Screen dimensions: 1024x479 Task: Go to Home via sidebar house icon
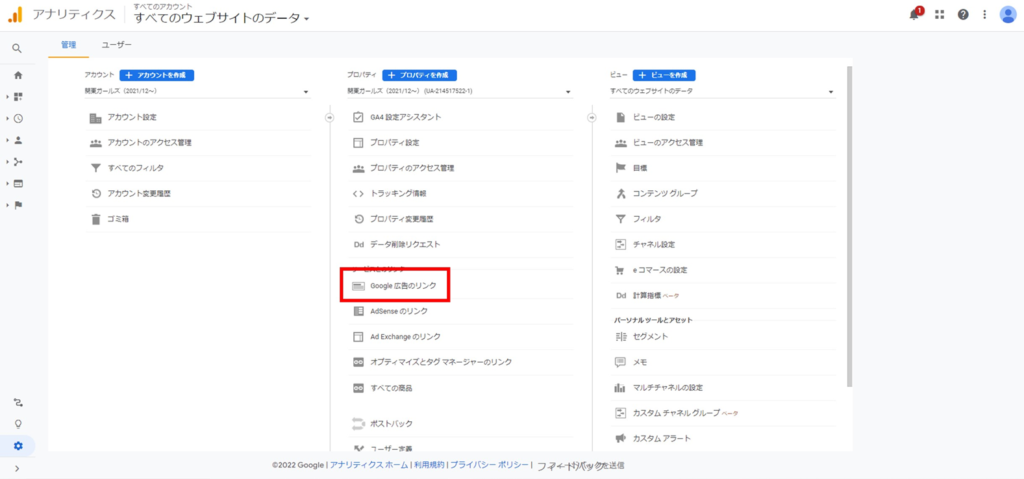point(18,75)
